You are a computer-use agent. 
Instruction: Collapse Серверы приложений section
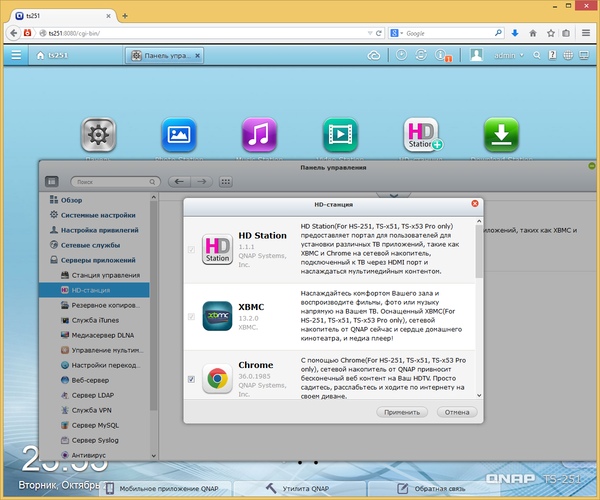pyautogui.click(x=93, y=260)
